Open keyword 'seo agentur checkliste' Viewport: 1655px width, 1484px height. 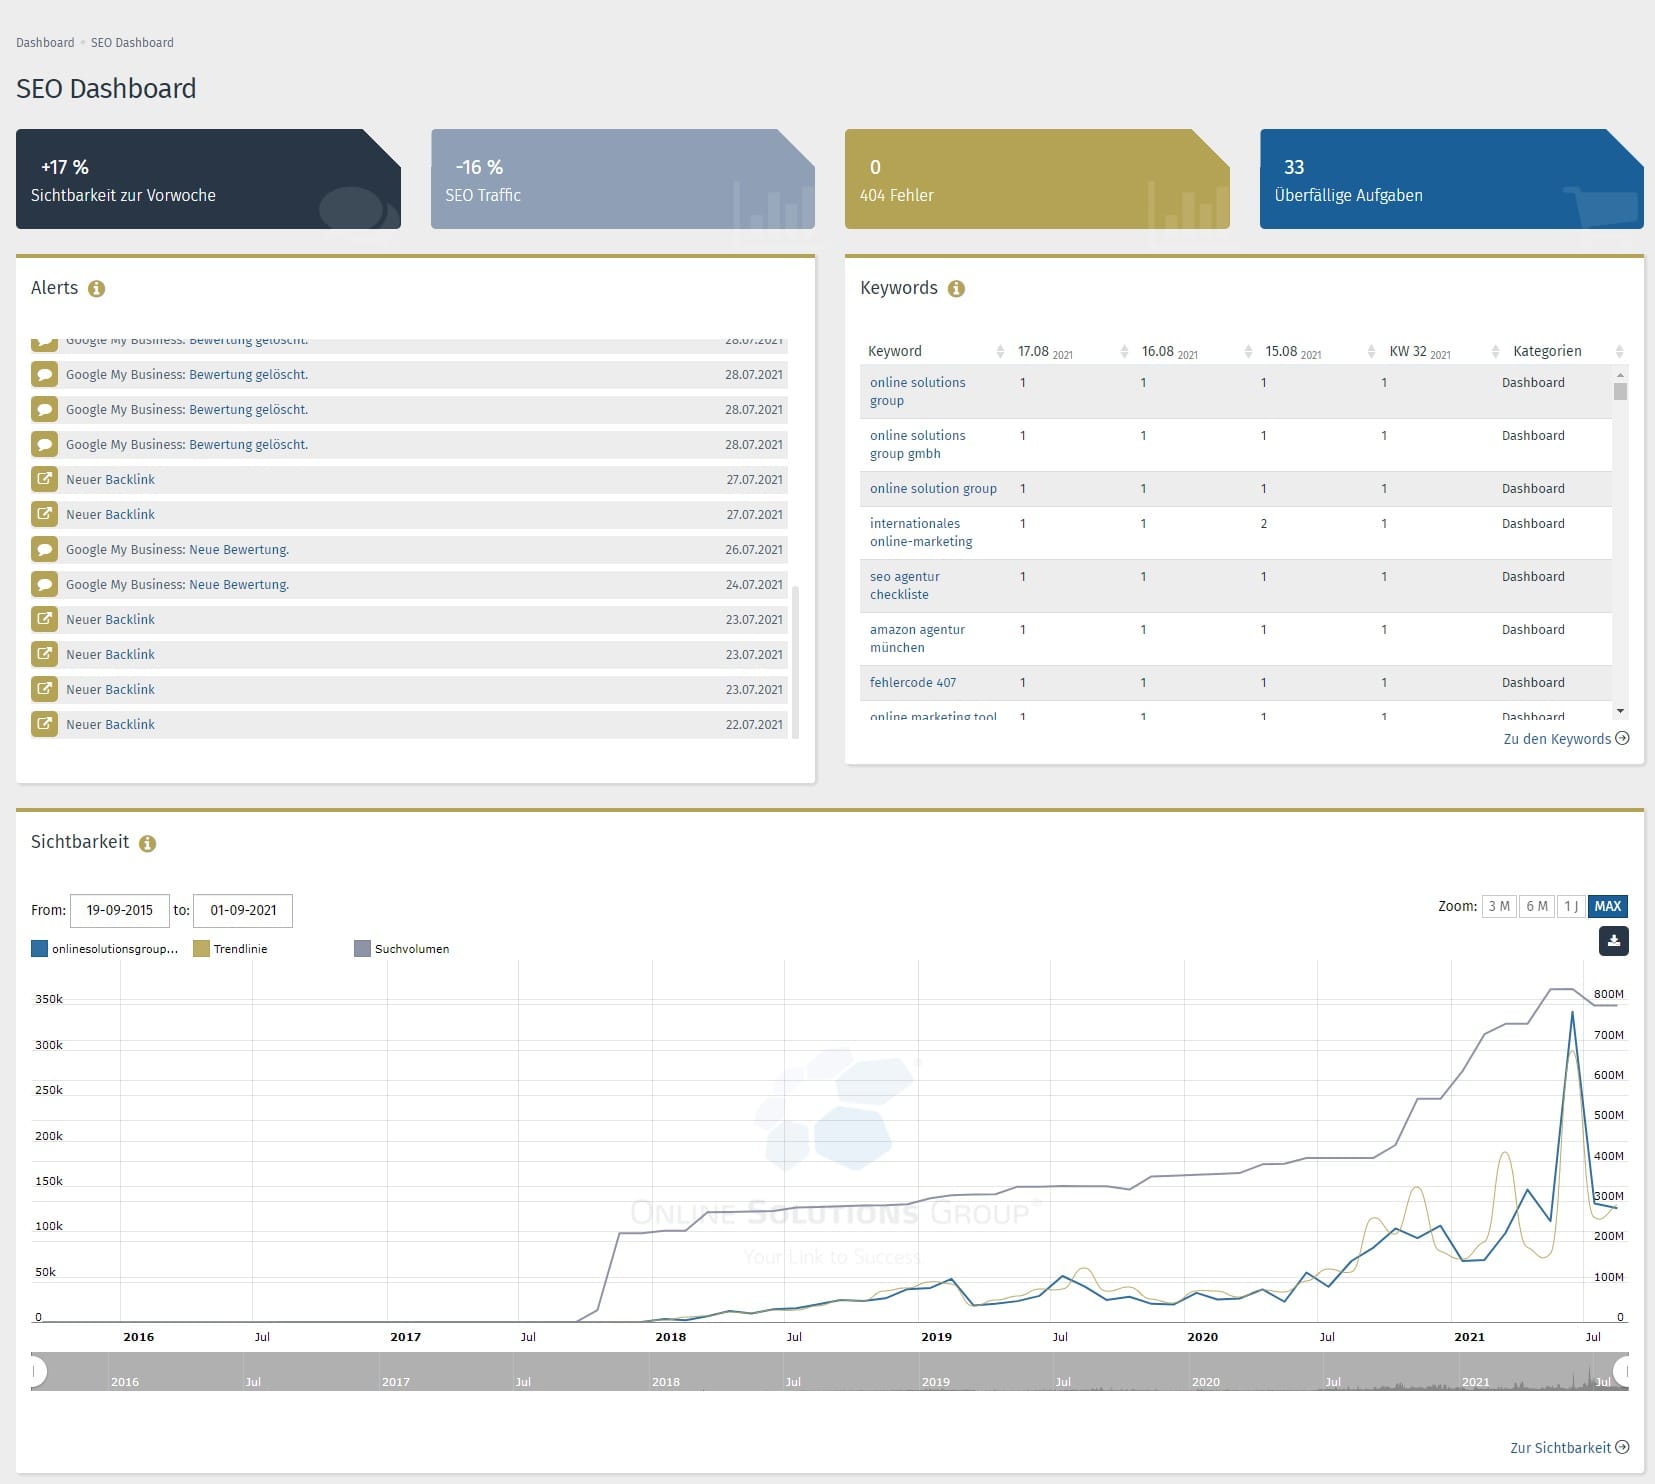point(905,586)
